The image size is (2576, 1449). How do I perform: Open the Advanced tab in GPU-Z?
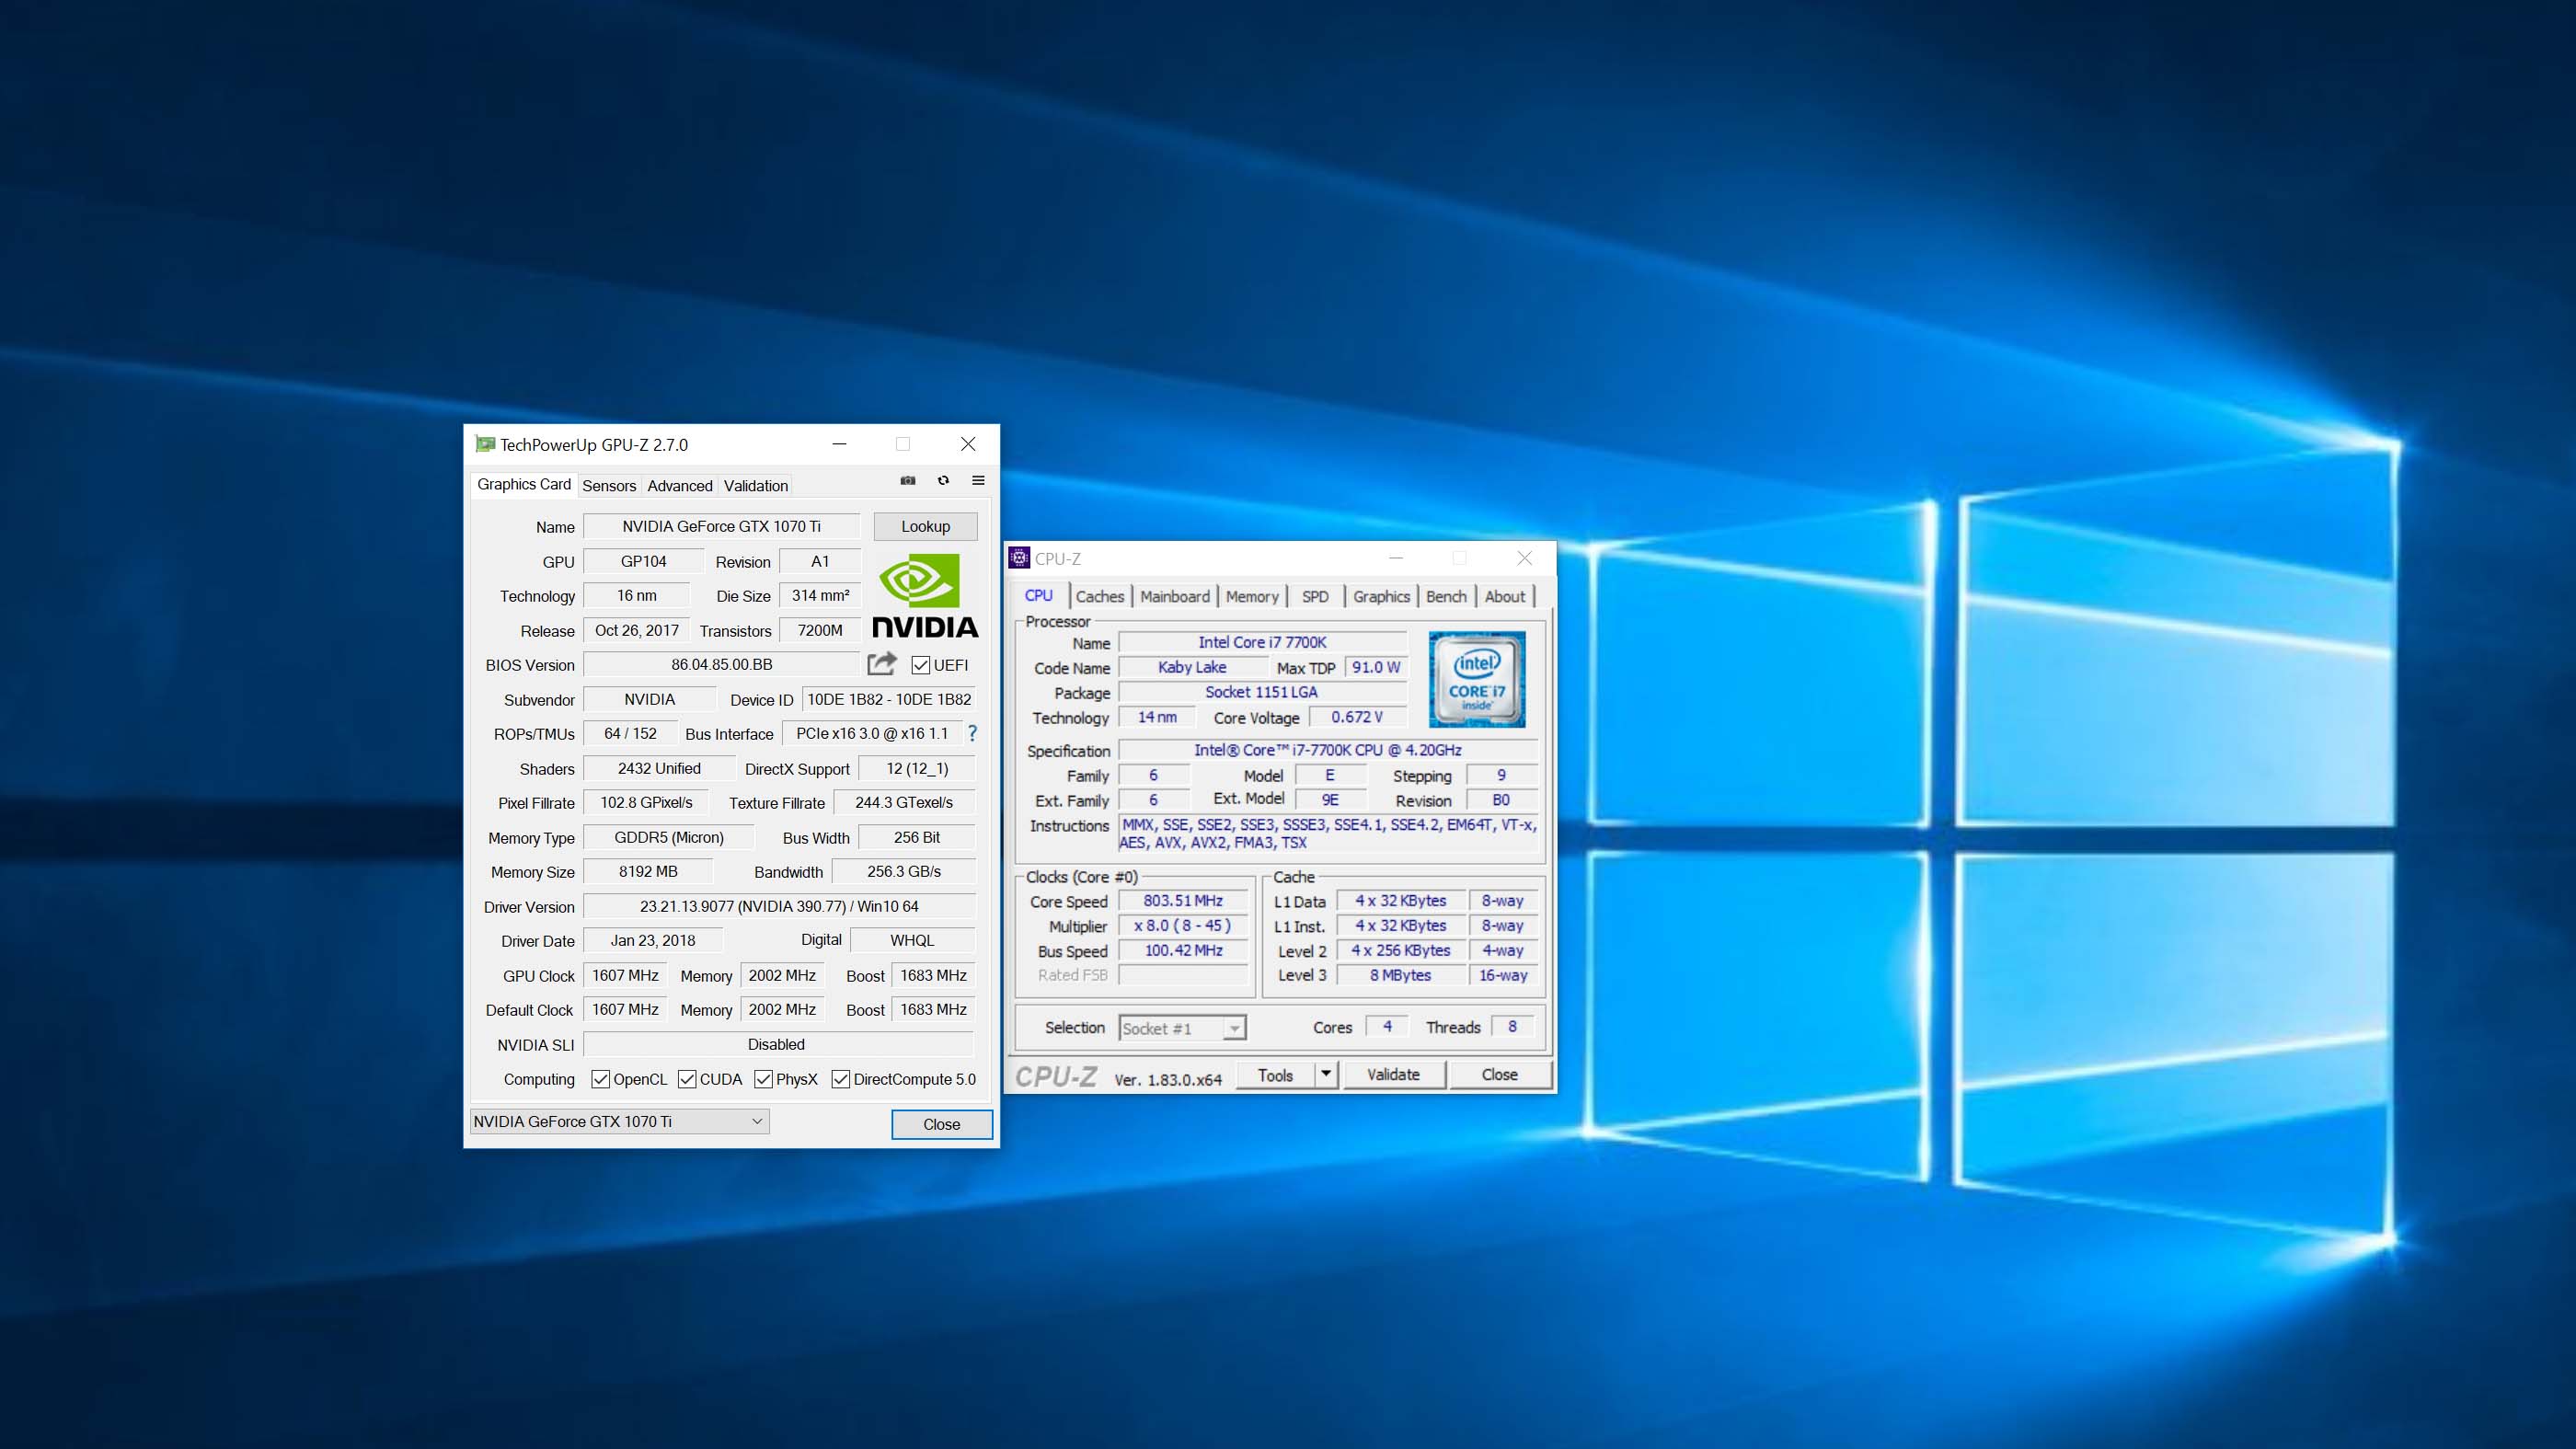coord(680,486)
